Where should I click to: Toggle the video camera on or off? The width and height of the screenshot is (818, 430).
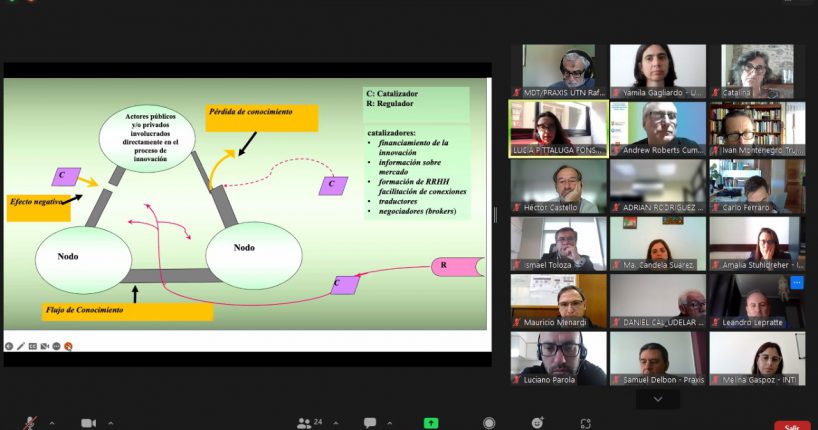(x=88, y=423)
